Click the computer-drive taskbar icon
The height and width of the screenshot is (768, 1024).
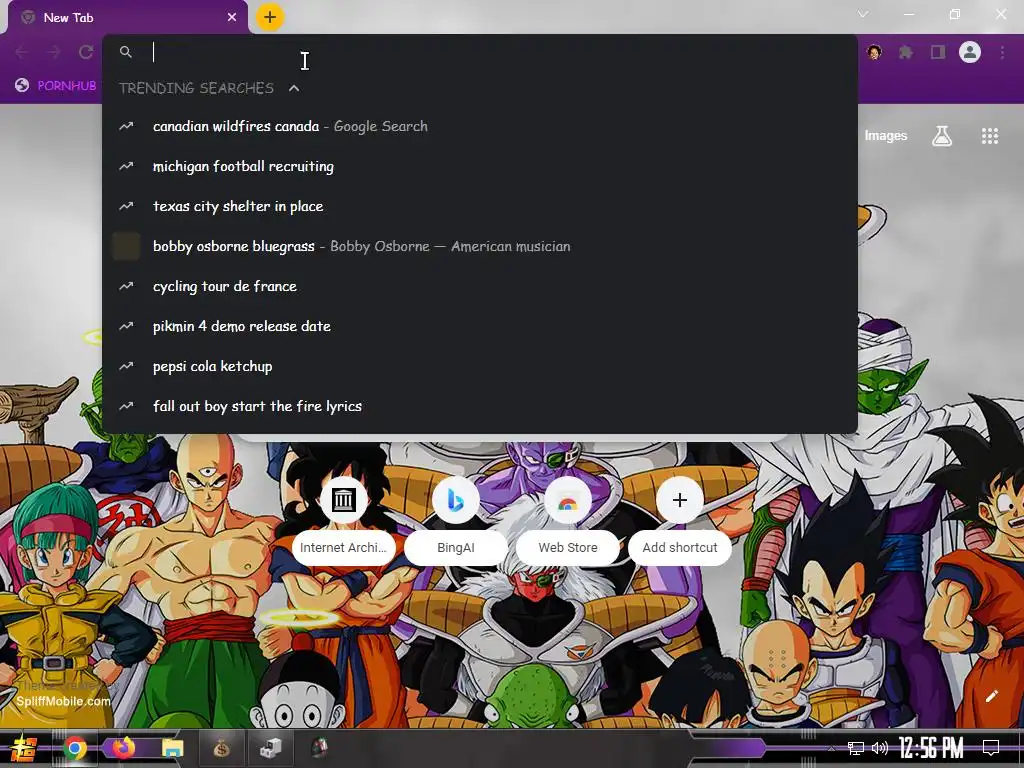coord(270,748)
